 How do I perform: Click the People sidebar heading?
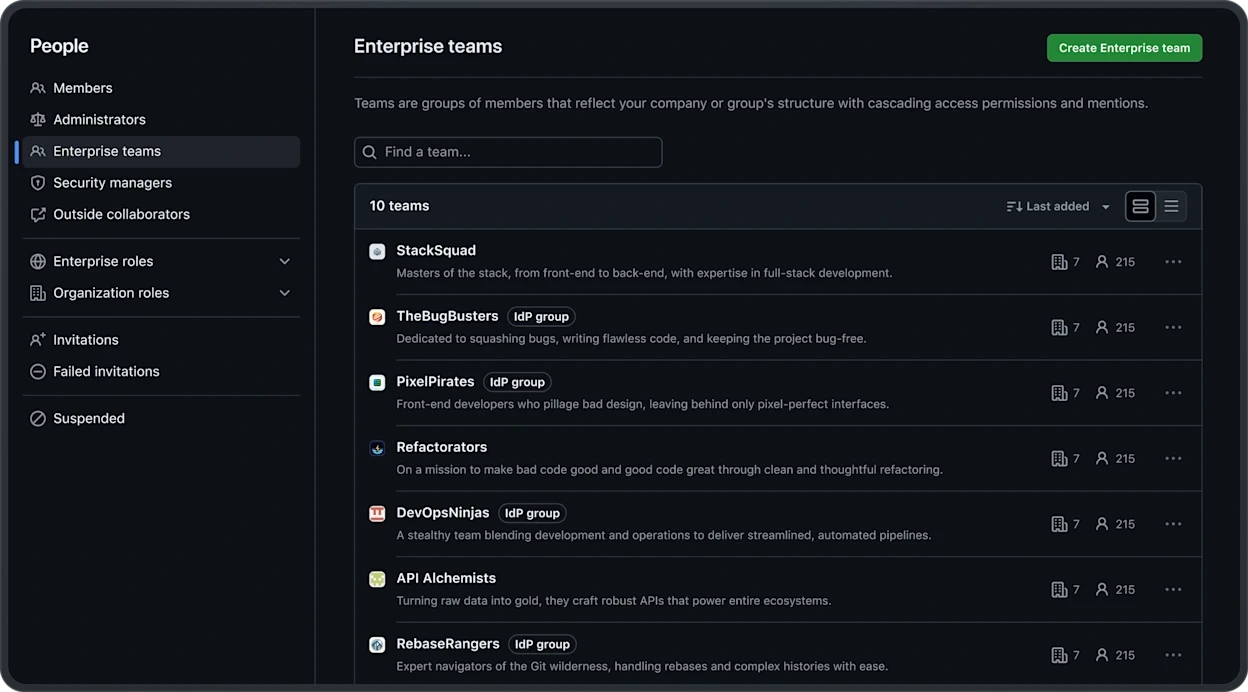pos(59,46)
